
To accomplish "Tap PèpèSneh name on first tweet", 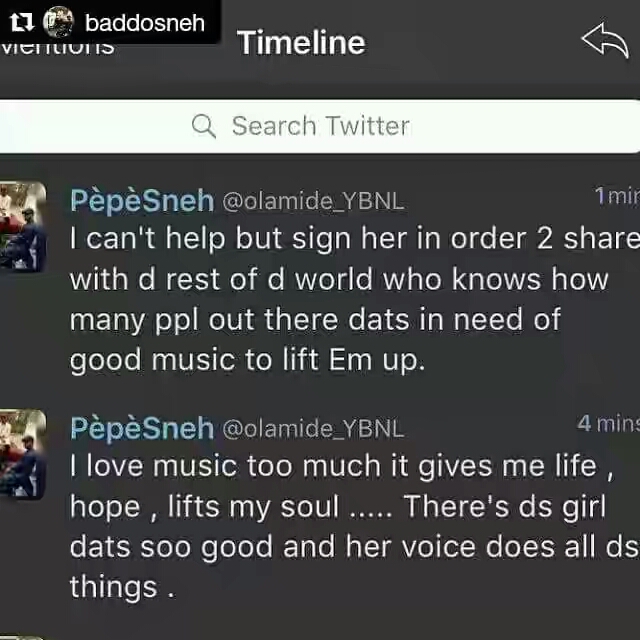I will click(x=142, y=201).
